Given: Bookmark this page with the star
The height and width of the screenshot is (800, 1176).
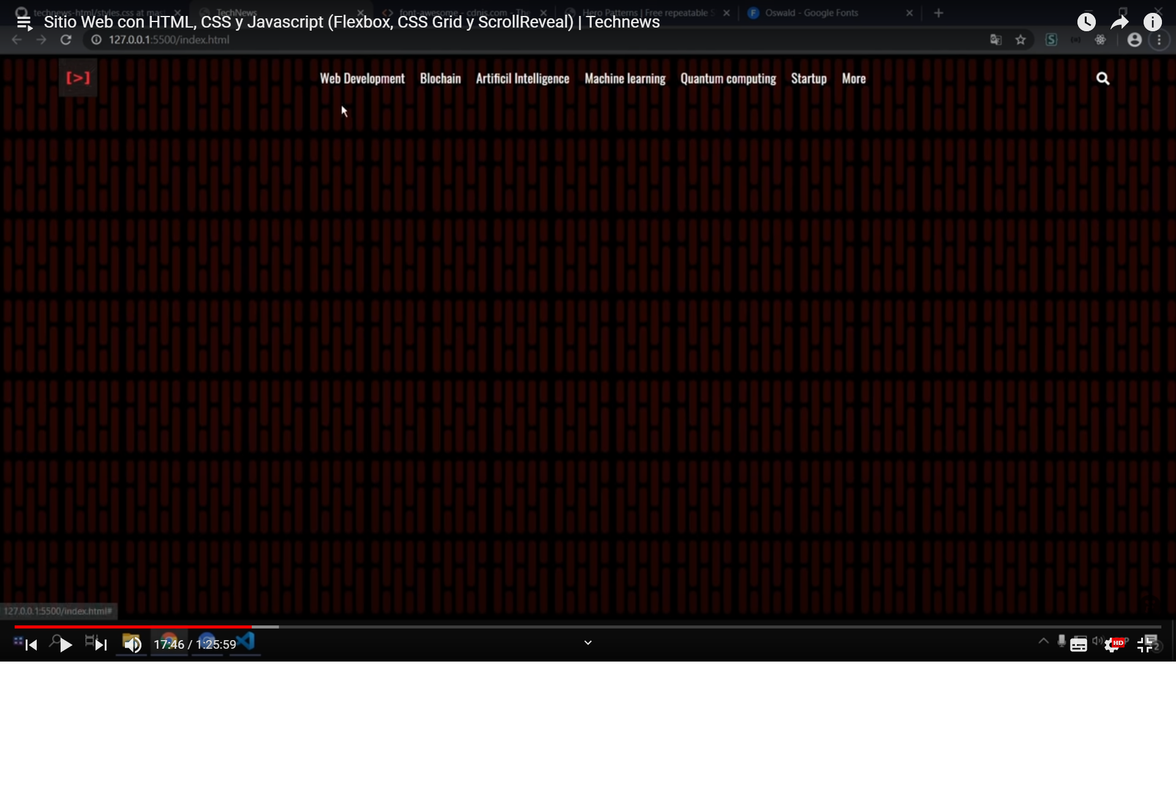Looking at the screenshot, I should (x=1020, y=40).
